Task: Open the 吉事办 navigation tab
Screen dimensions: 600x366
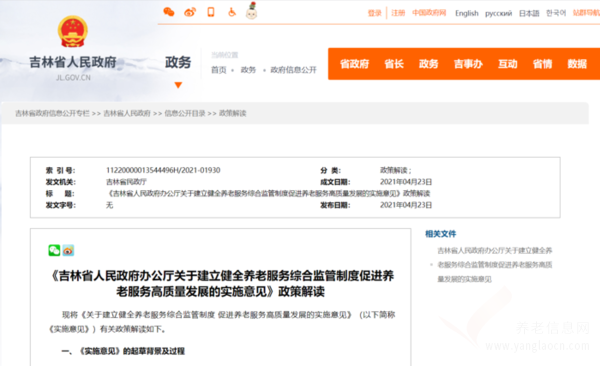Action: (x=468, y=64)
